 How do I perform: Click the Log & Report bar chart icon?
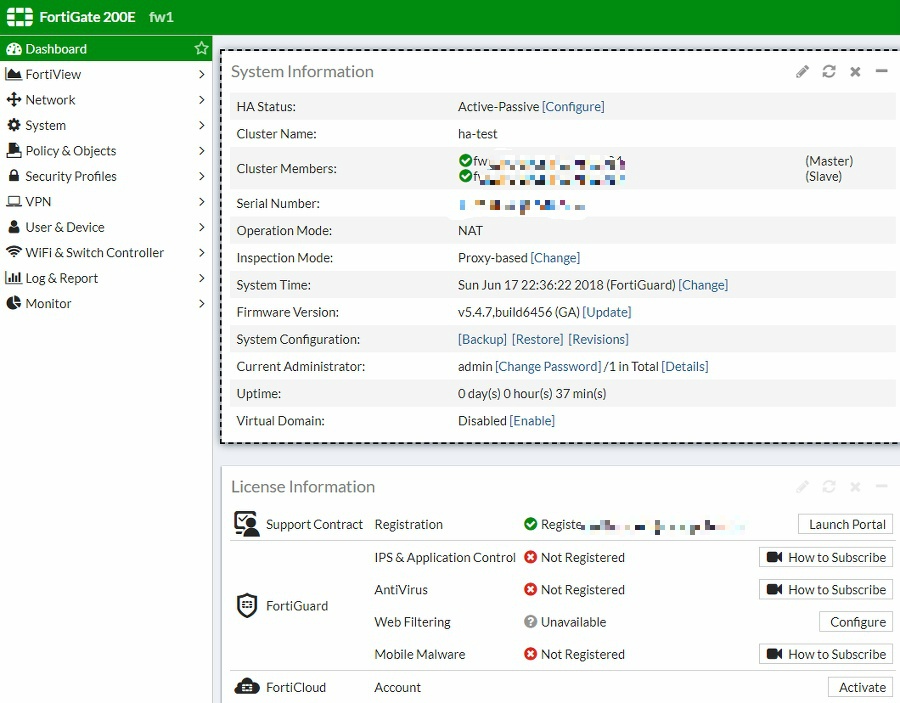point(13,278)
